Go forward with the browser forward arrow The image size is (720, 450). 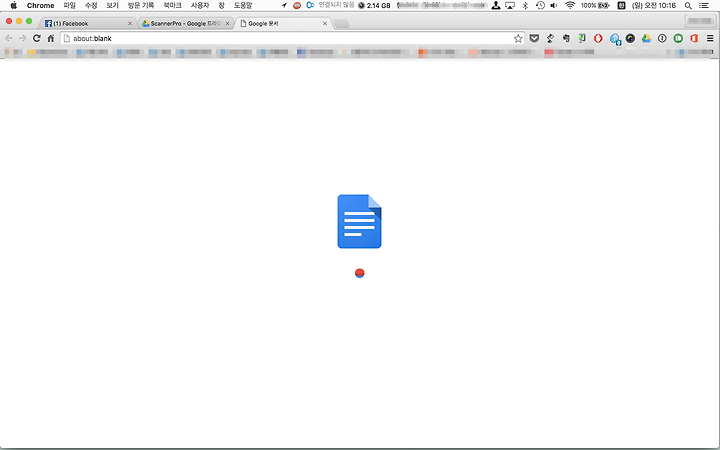tap(22, 39)
